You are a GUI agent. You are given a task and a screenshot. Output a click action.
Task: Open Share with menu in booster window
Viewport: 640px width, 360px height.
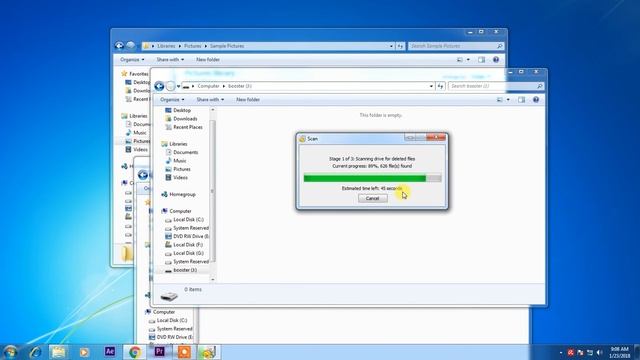[x=210, y=100]
